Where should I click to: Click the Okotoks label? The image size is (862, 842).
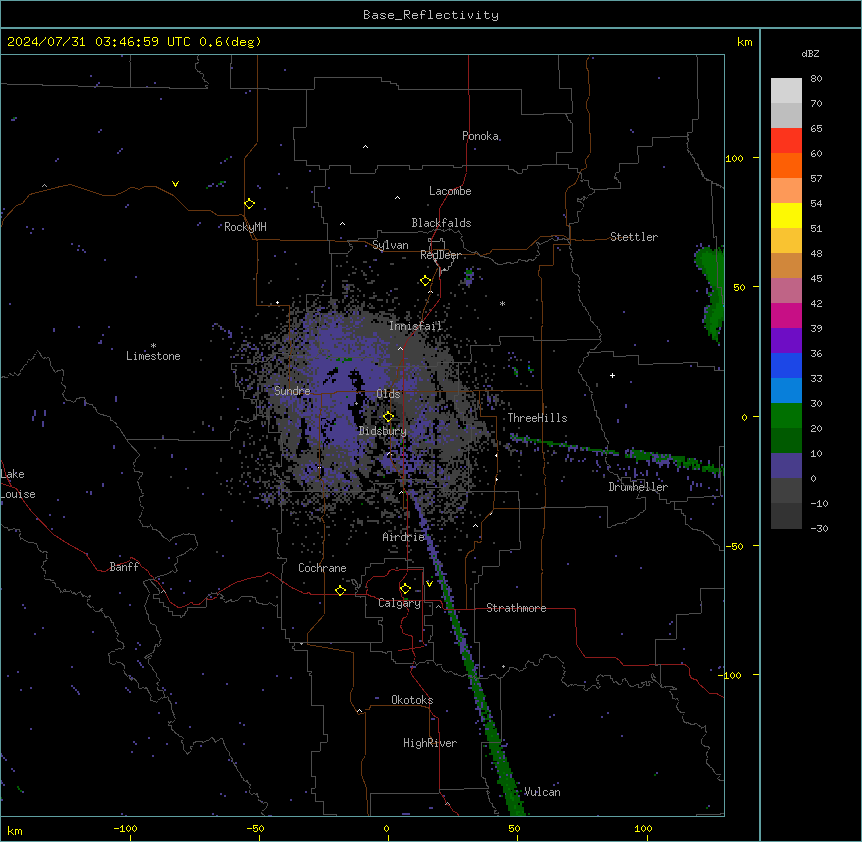tap(412, 700)
